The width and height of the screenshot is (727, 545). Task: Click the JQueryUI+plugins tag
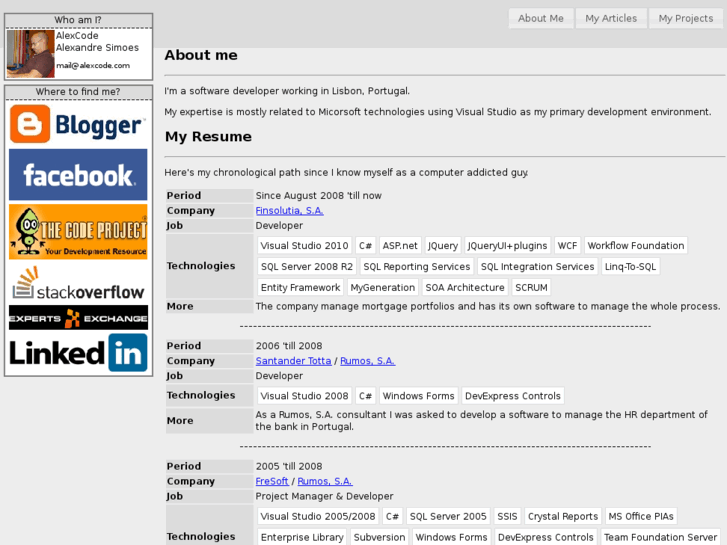pyautogui.click(x=507, y=246)
